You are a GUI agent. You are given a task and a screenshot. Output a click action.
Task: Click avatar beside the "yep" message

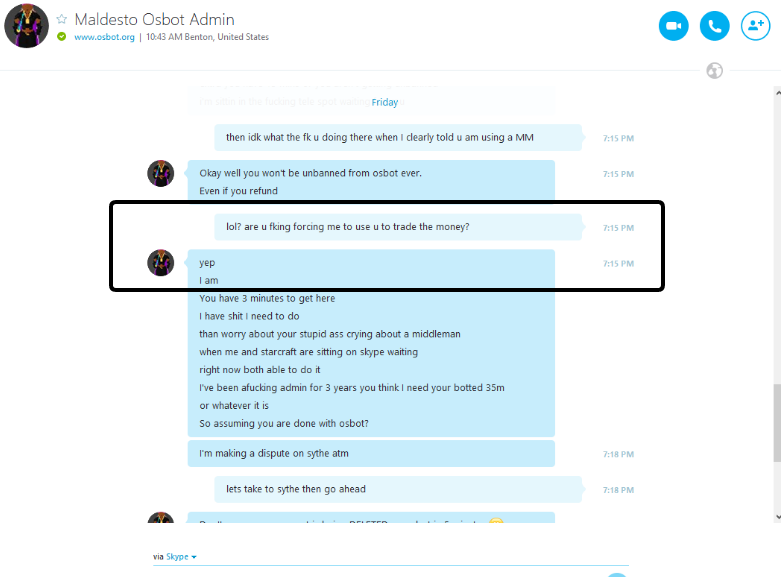click(x=160, y=263)
